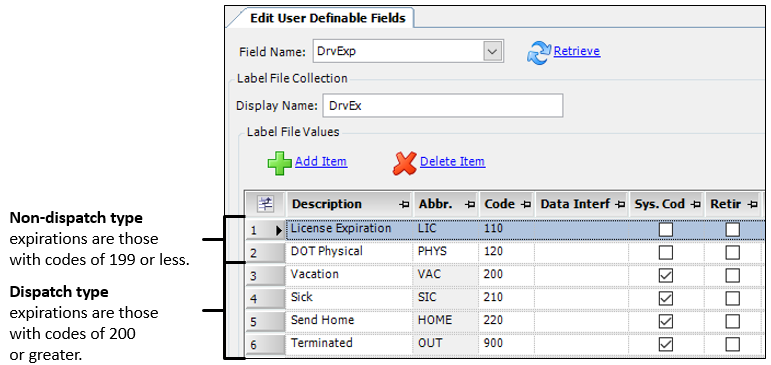Tick the Retired checkbox for Terminated row
771x365 pixels.
(733, 343)
